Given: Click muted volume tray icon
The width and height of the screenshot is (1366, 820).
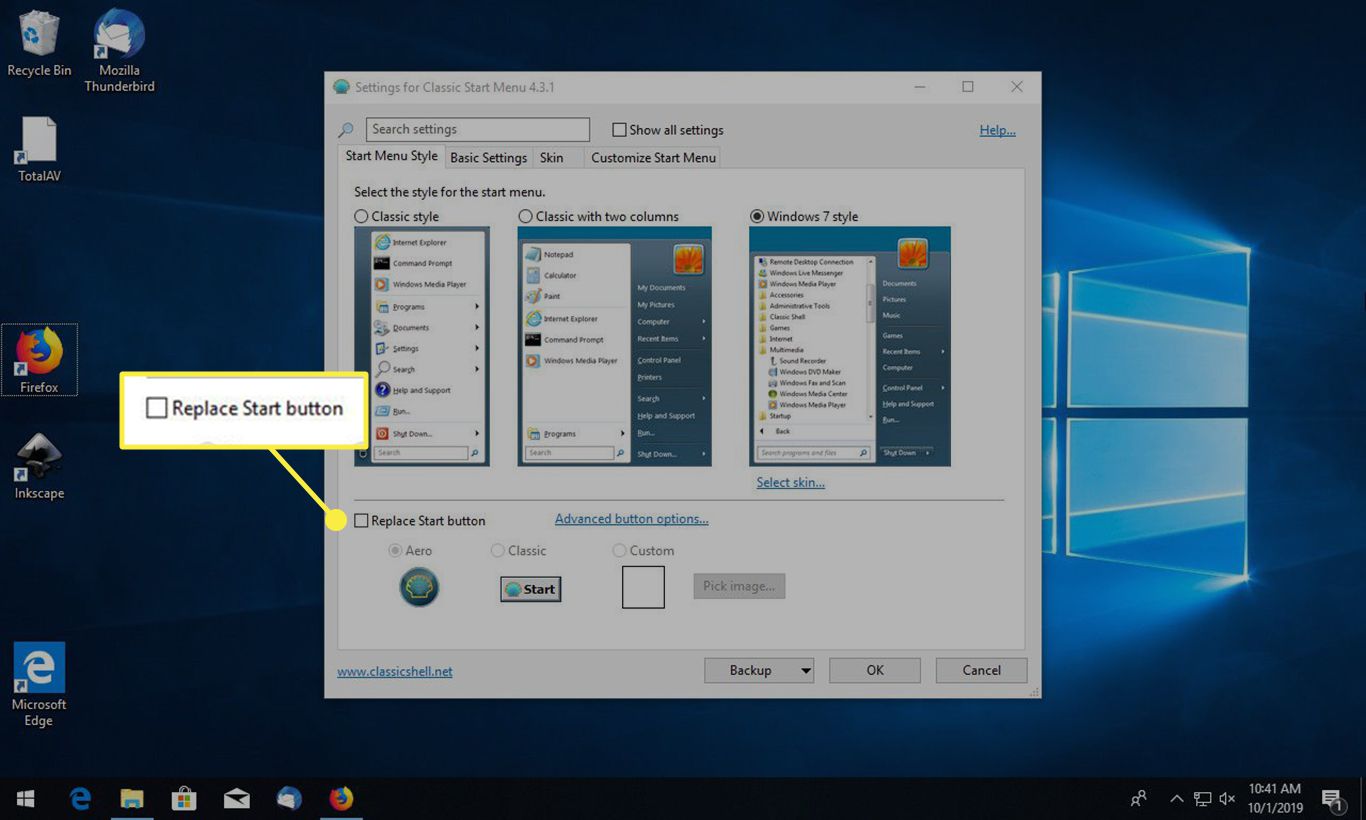Looking at the screenshot, I should pyautogui.click(x=1227, y=799).
